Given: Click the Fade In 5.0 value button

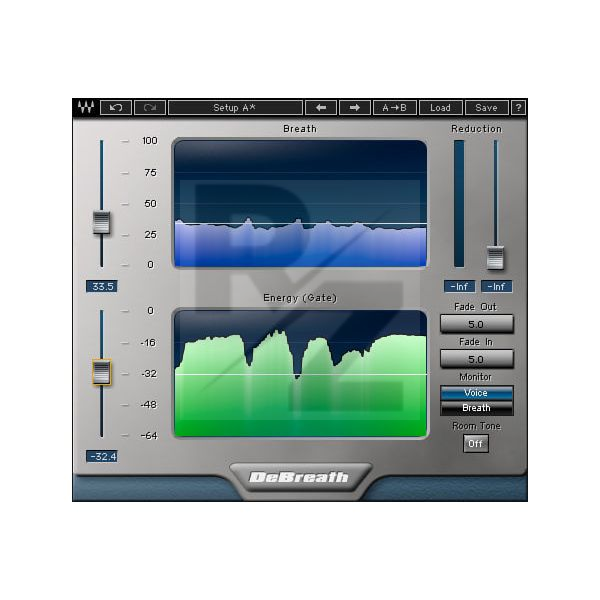Looking at the screenshot, I should [477, 359].
